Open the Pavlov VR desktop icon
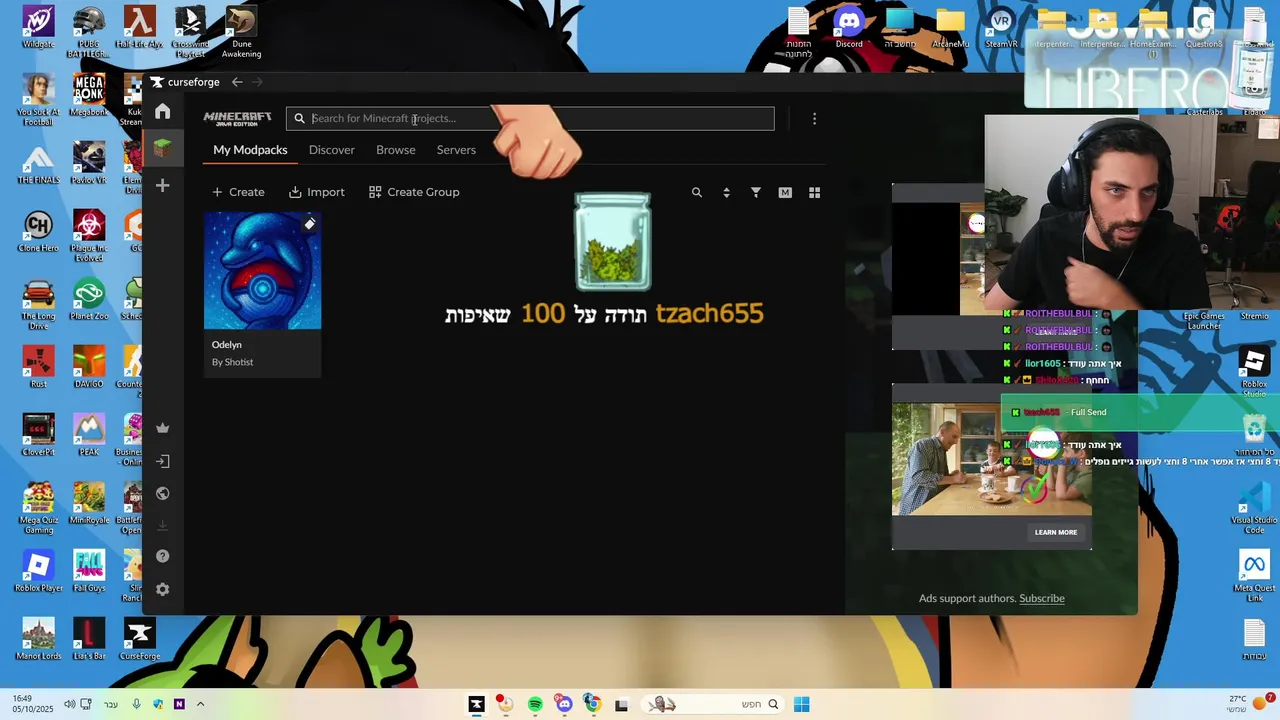 [88, 164]
